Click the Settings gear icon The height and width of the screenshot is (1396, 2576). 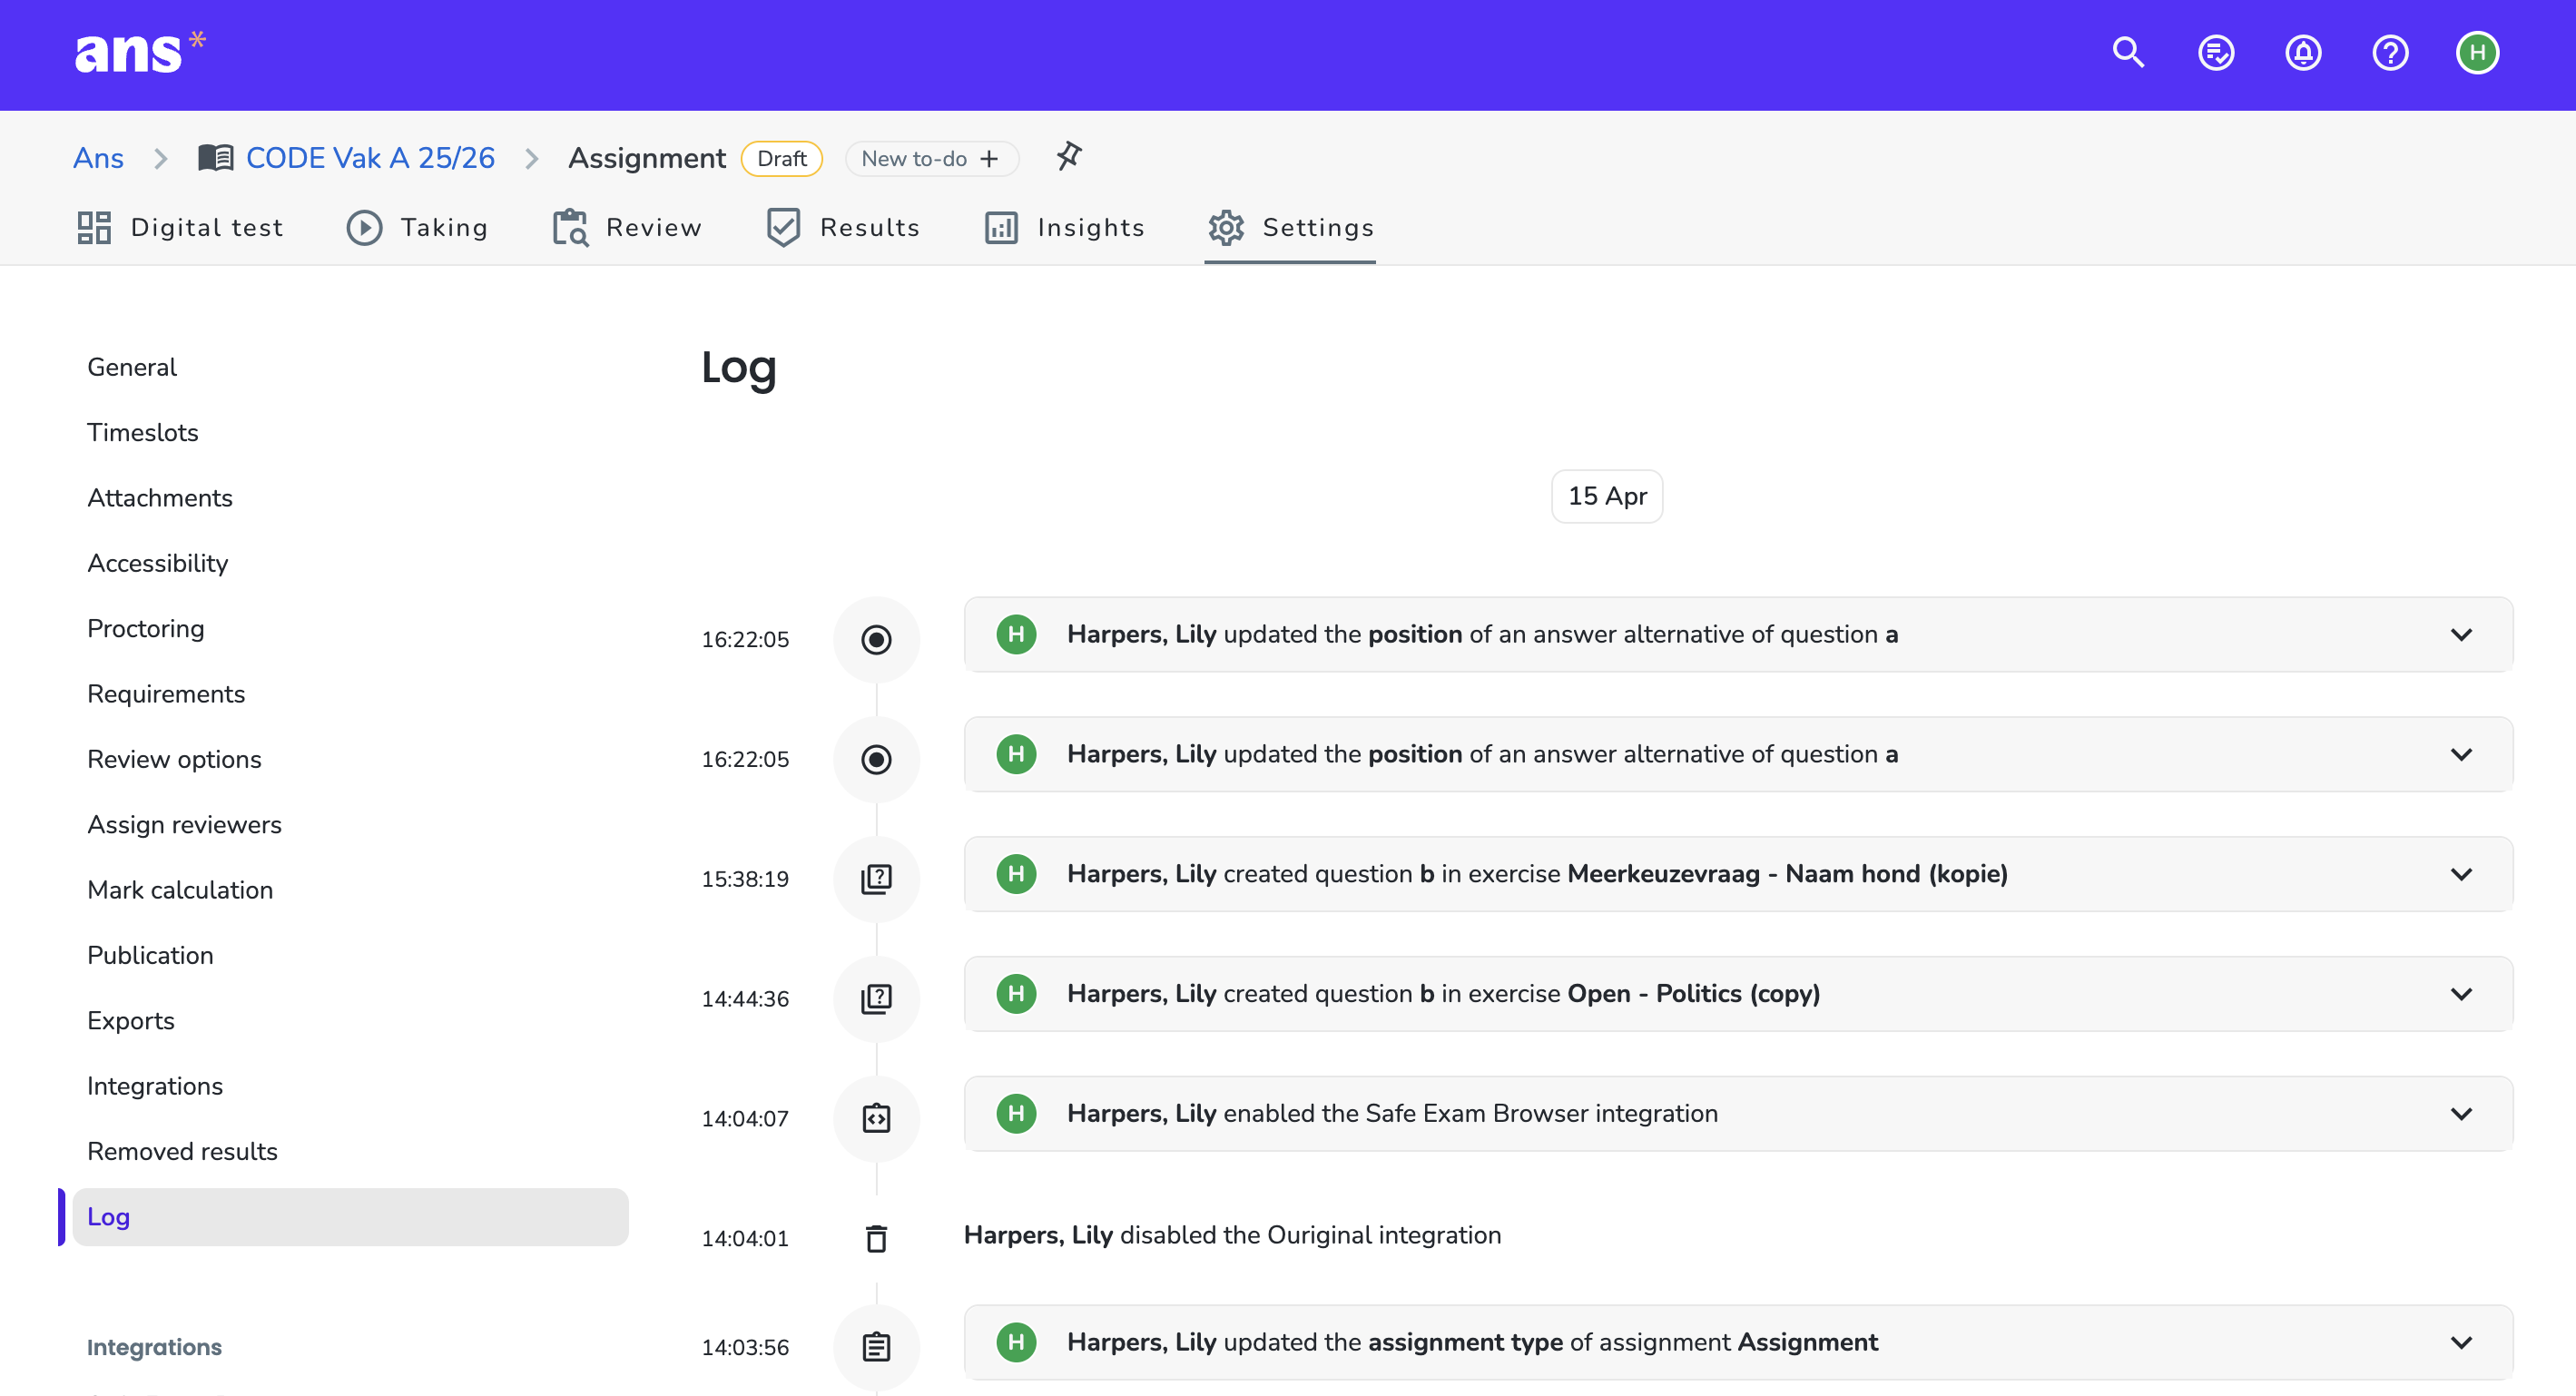pos(1226,228)
